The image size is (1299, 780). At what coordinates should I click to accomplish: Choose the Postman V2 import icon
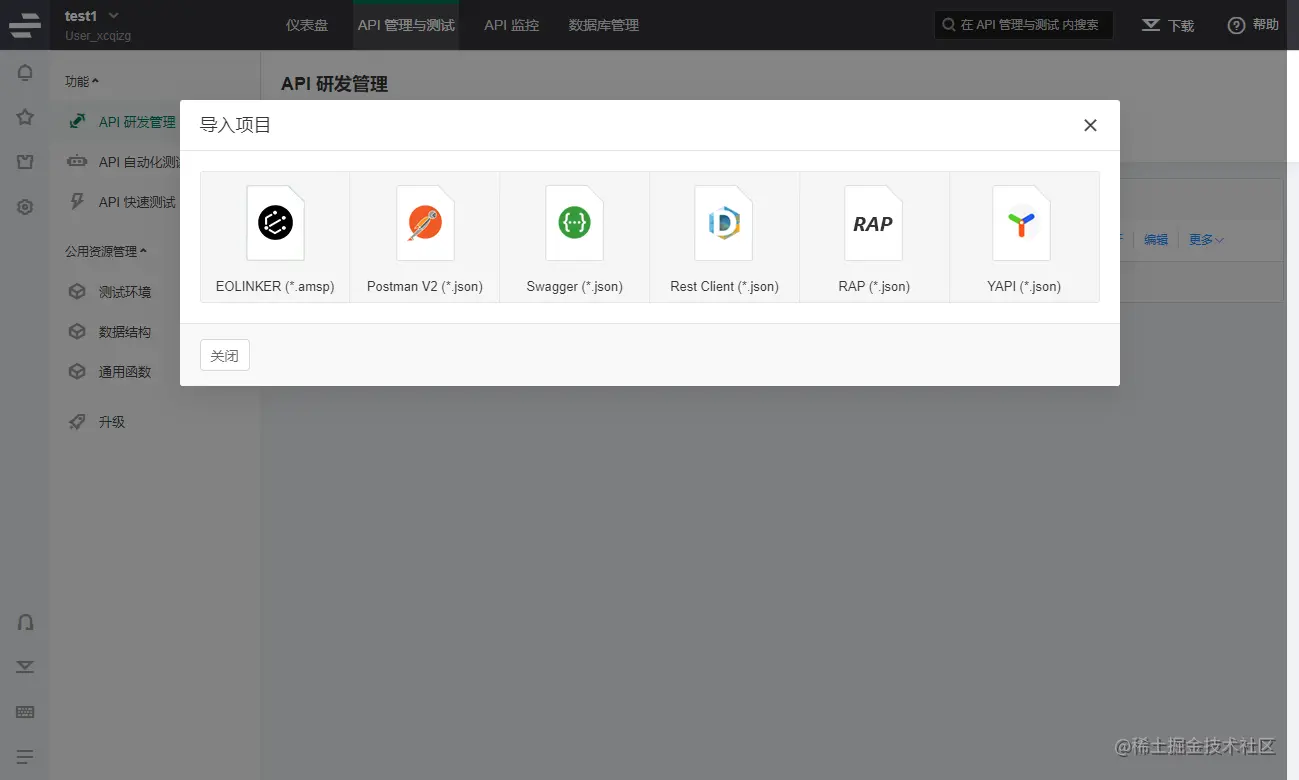[425, 223]
